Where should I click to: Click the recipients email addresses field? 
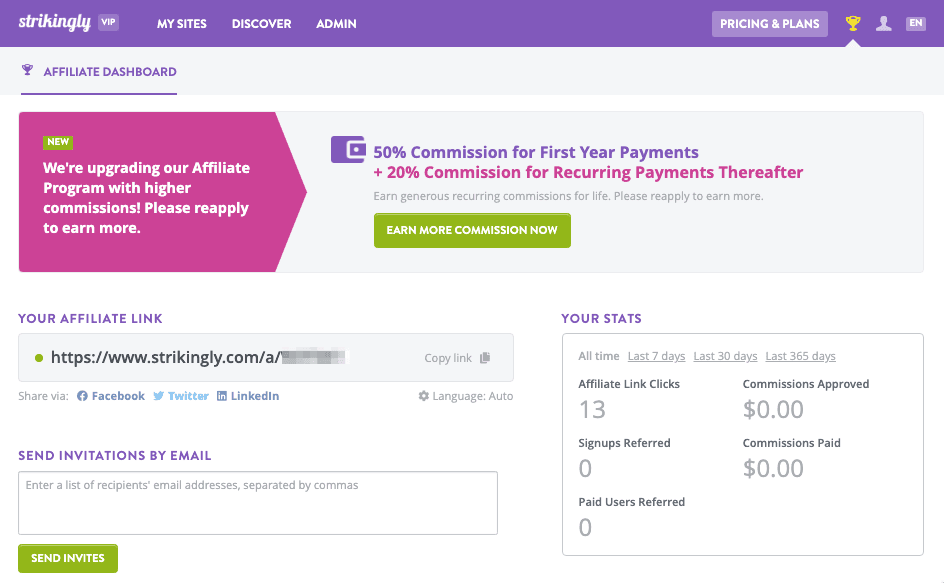tap(257, 502)
